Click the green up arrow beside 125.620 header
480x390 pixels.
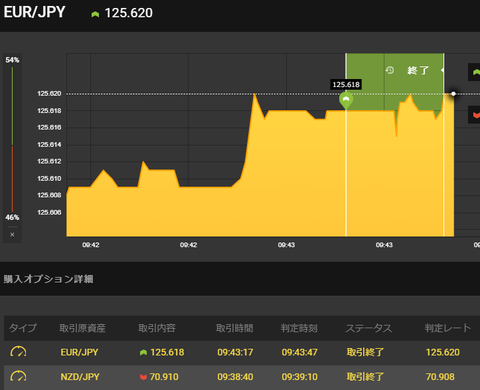(x=95, y=14)
